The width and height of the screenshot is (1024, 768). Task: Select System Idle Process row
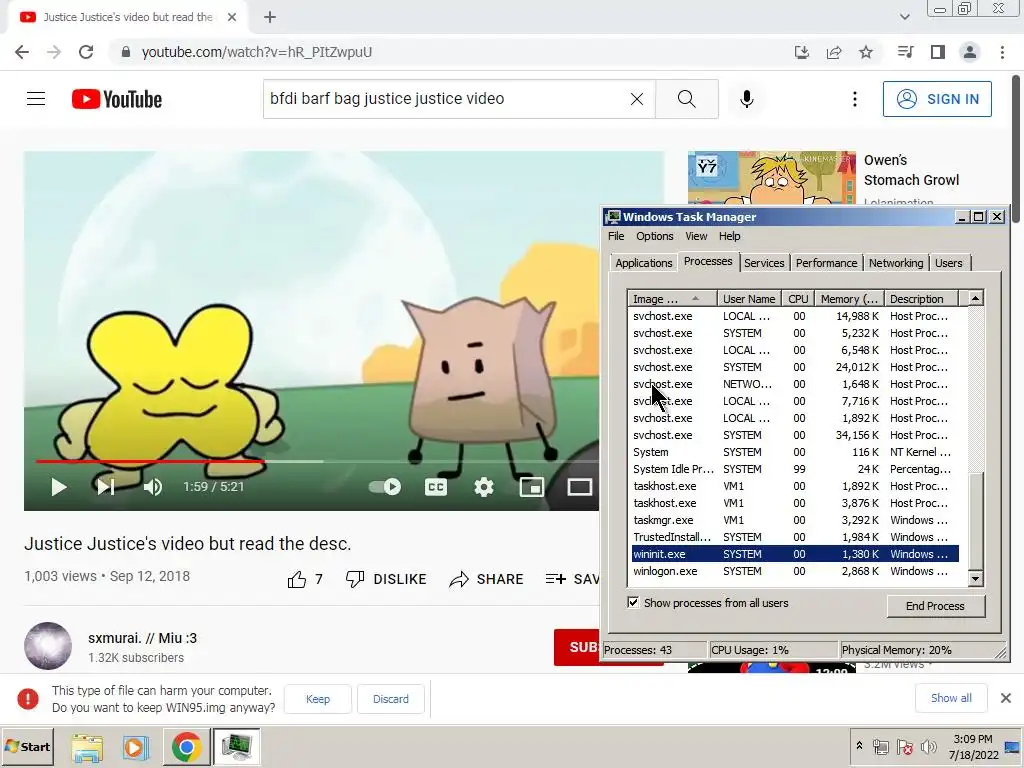click(795, 470)
